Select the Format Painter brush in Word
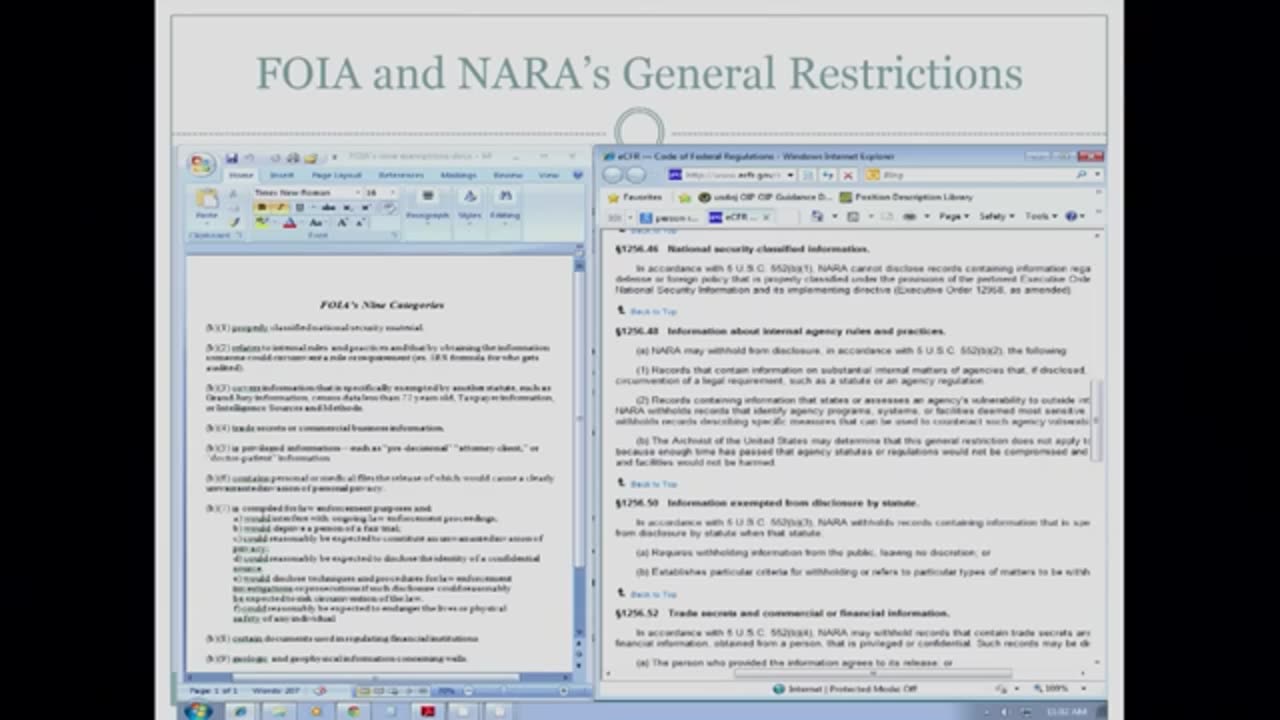The image size is (1280, 720). pos(235,223)
